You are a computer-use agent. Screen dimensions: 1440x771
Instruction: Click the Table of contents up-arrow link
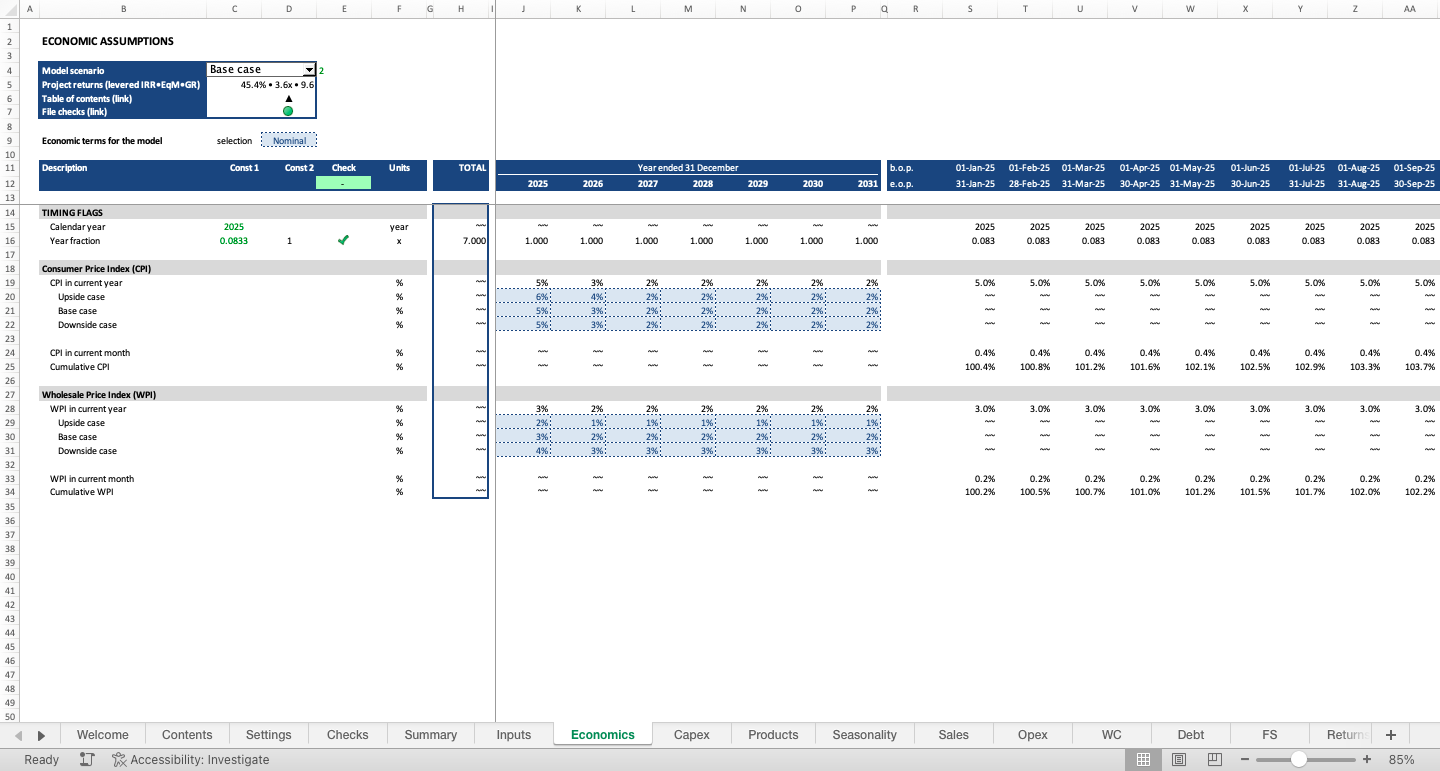[288, 98]
